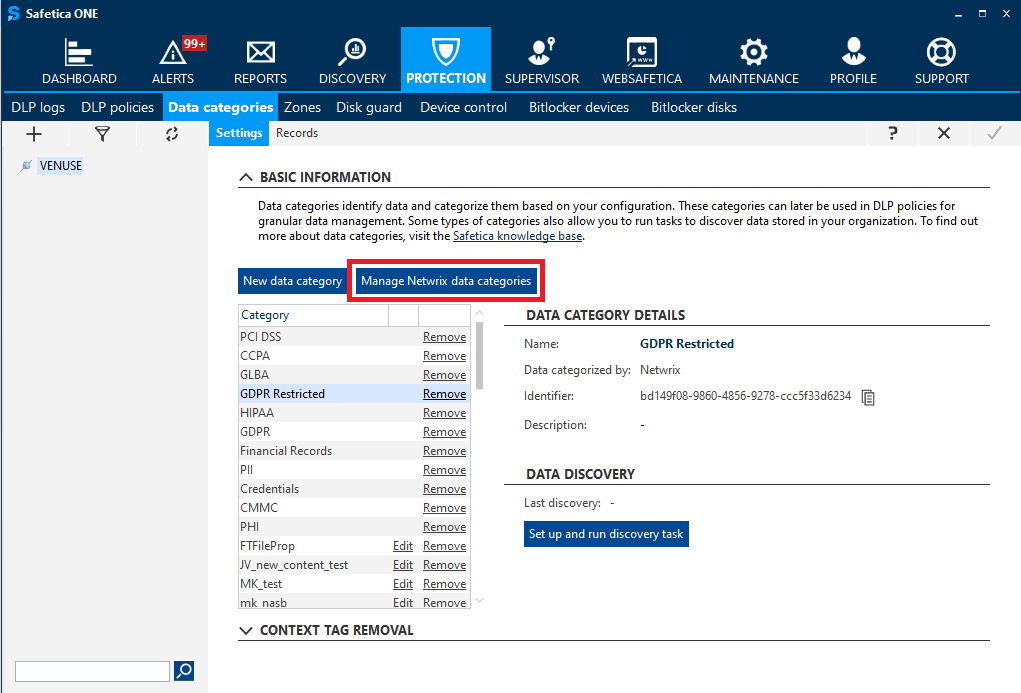Remove the Credentials category
Image resolution: width=1021 pixels, height=693 pixels.
pos(445,489)
